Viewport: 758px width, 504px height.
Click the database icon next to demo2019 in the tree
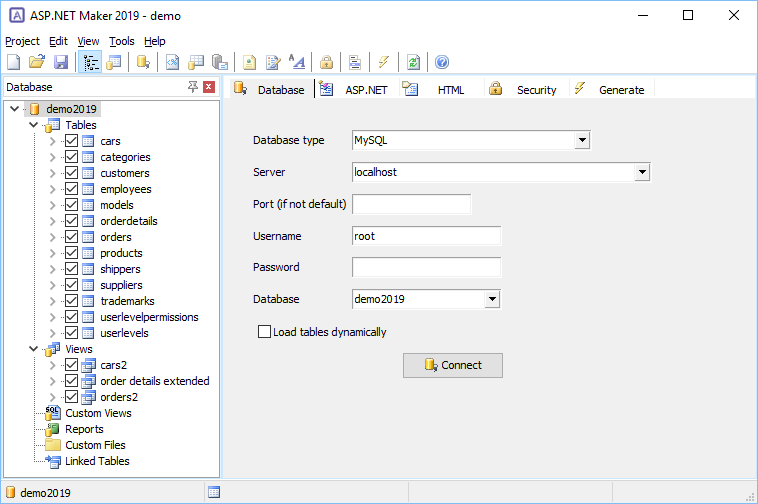pyautogui.click(x=35, y=109)
